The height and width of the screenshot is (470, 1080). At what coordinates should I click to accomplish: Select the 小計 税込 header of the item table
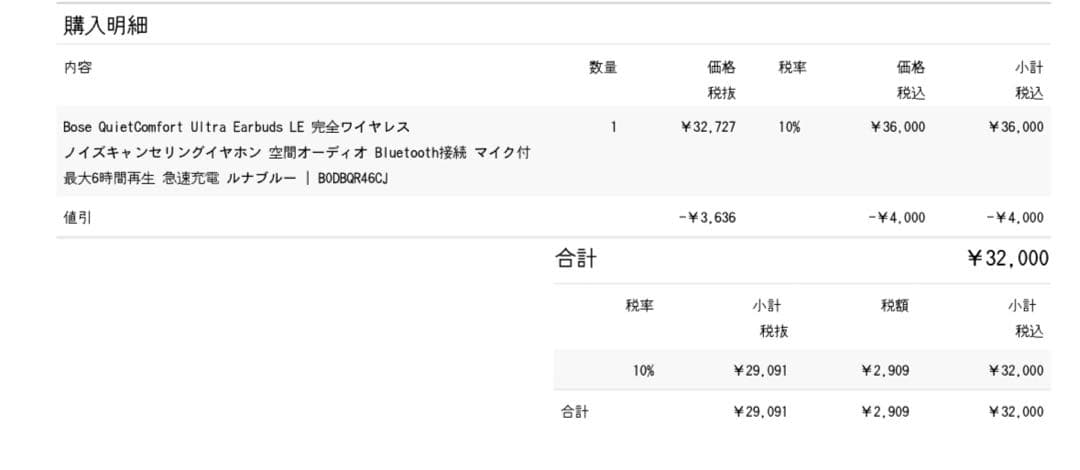(x=1029, y=80)
